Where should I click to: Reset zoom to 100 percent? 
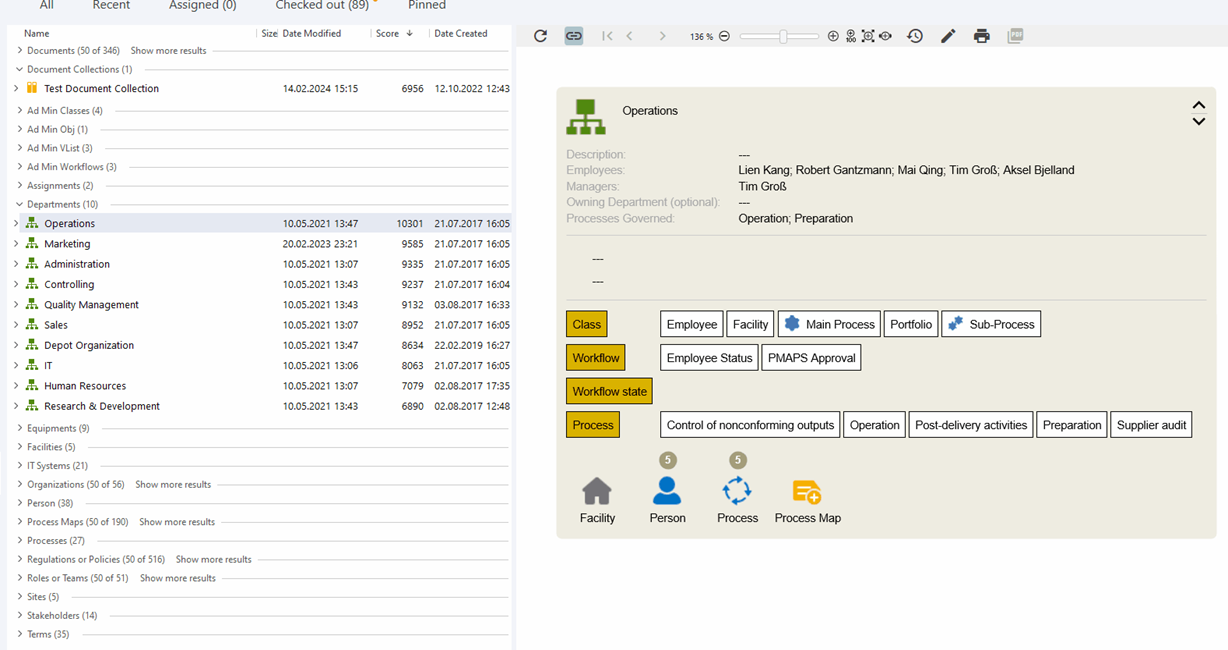(x=850, y=36)
